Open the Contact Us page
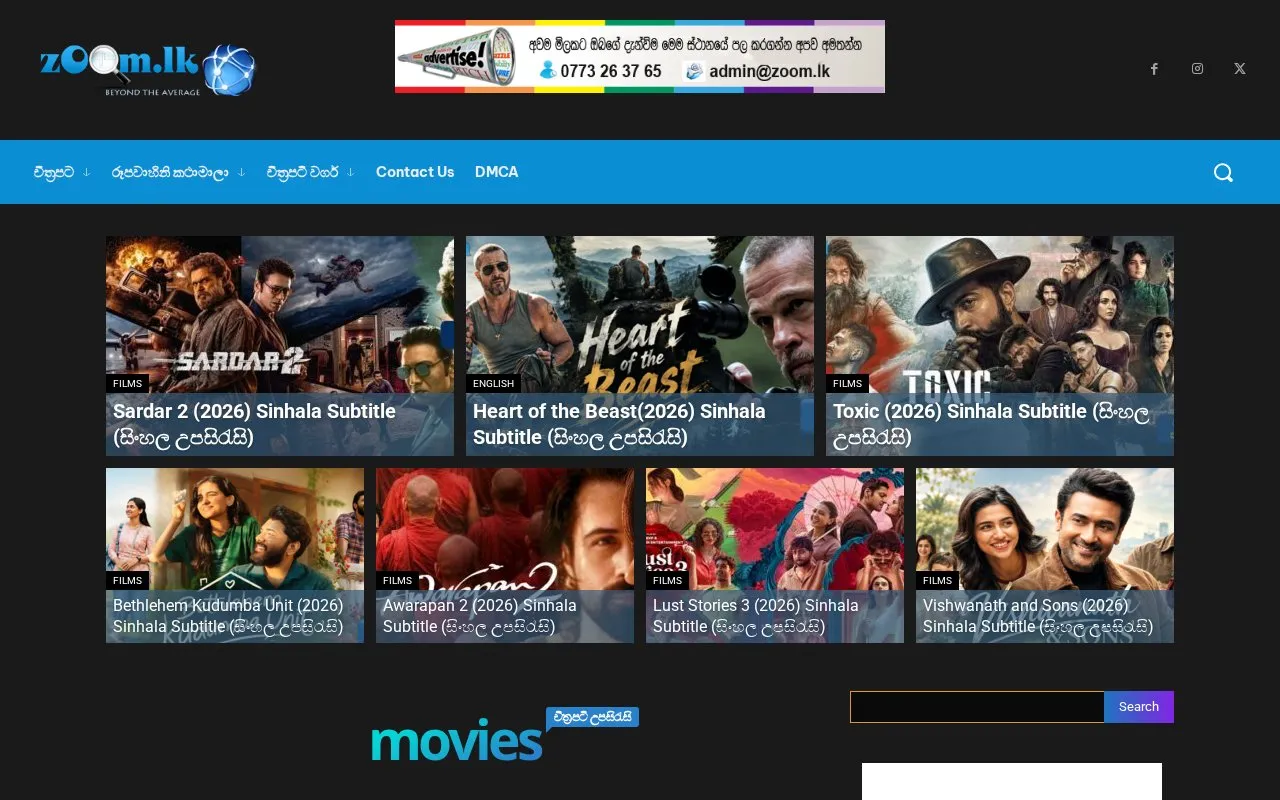This screenshot has height=800, width=1280. pyautogui.click(x=415, y=172)
